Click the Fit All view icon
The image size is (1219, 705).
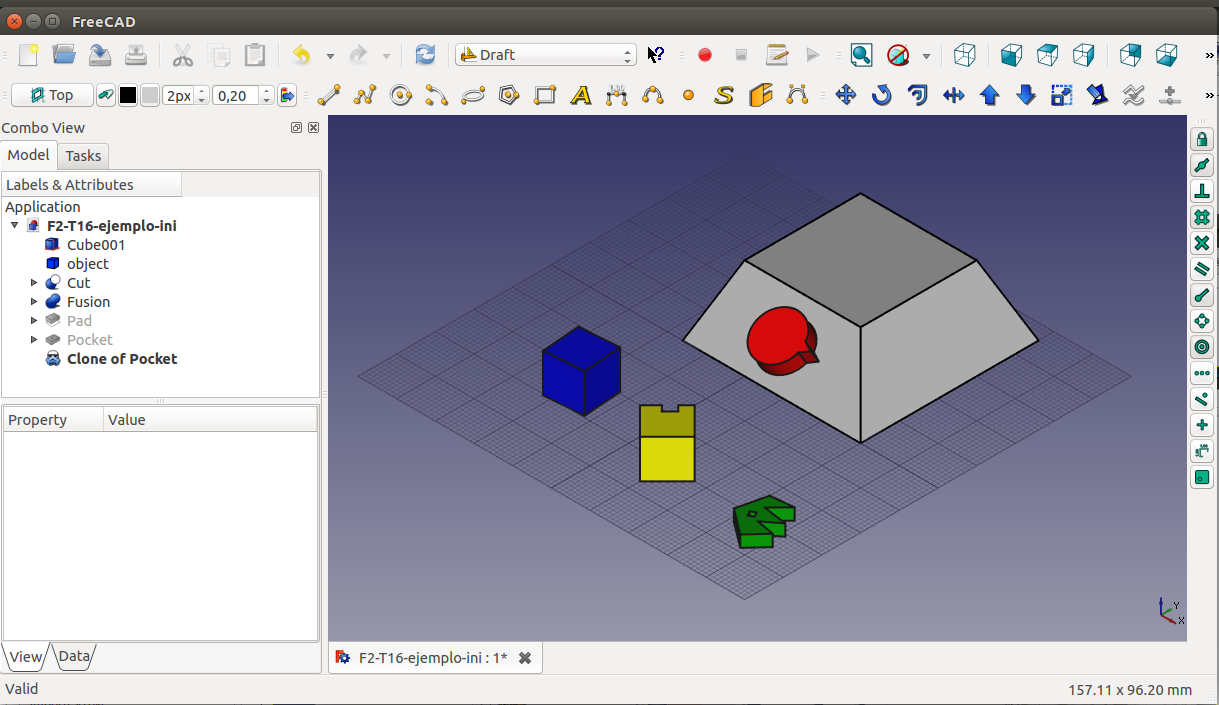click(x=861, y=55)
